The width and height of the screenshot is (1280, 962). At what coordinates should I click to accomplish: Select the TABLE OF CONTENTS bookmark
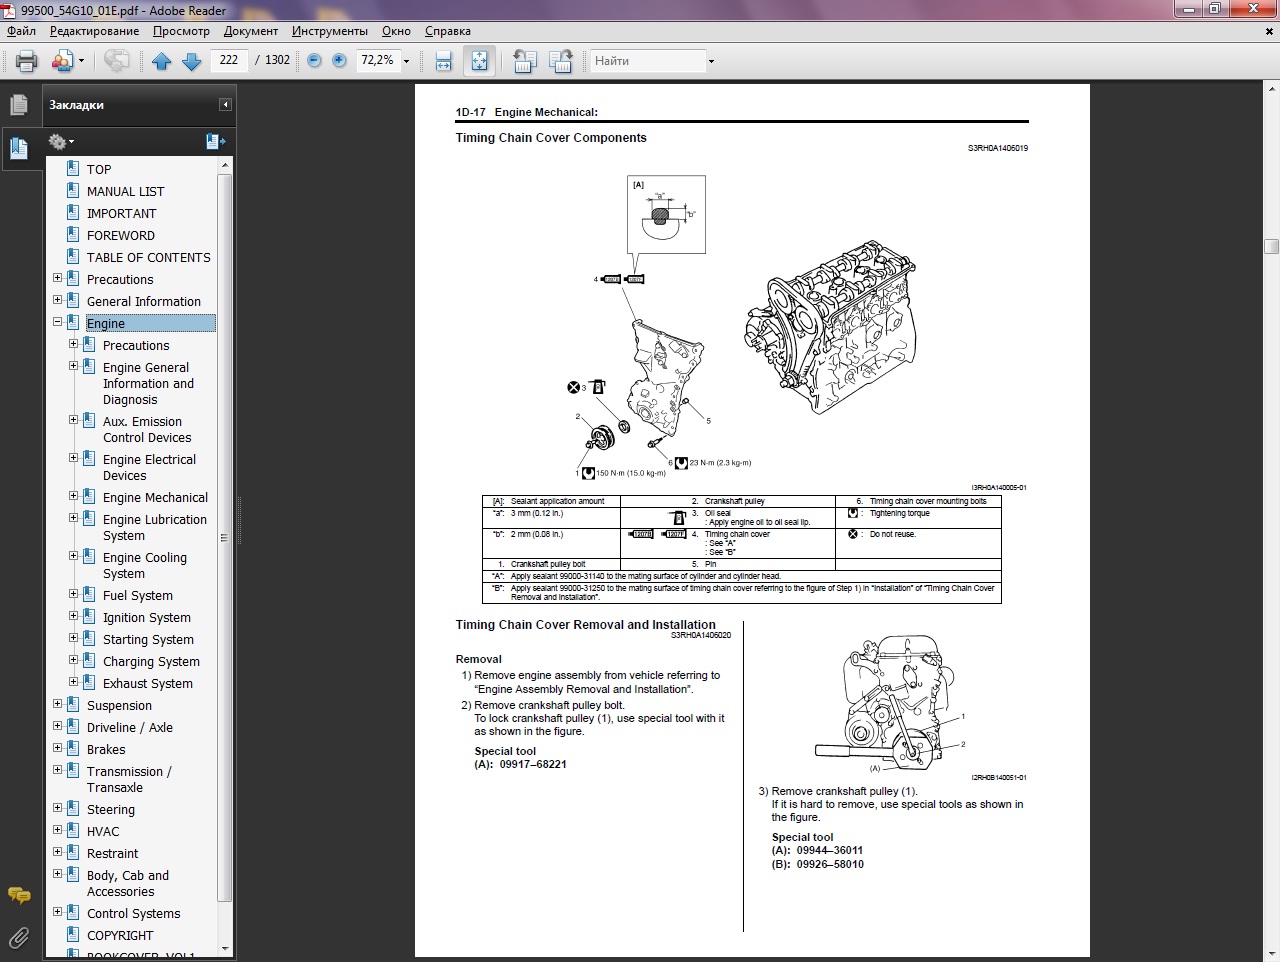148,258
